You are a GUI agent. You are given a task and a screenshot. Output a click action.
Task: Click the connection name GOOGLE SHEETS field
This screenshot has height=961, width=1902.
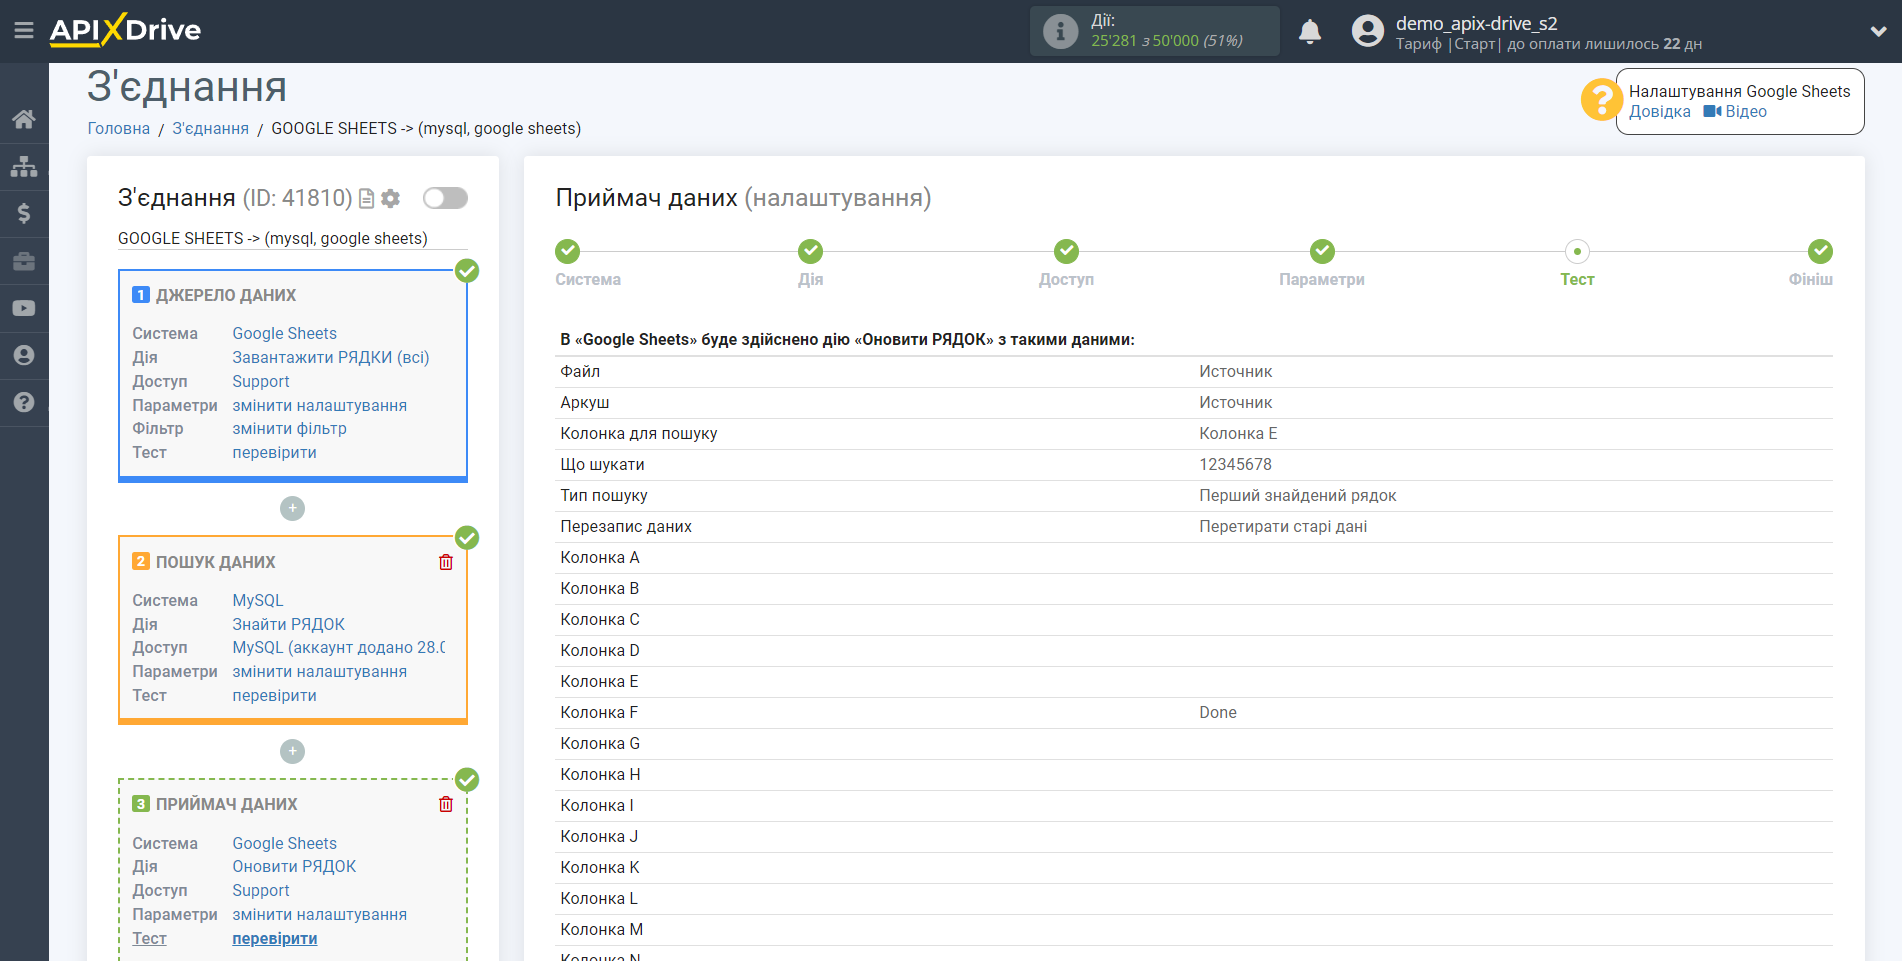293,238
